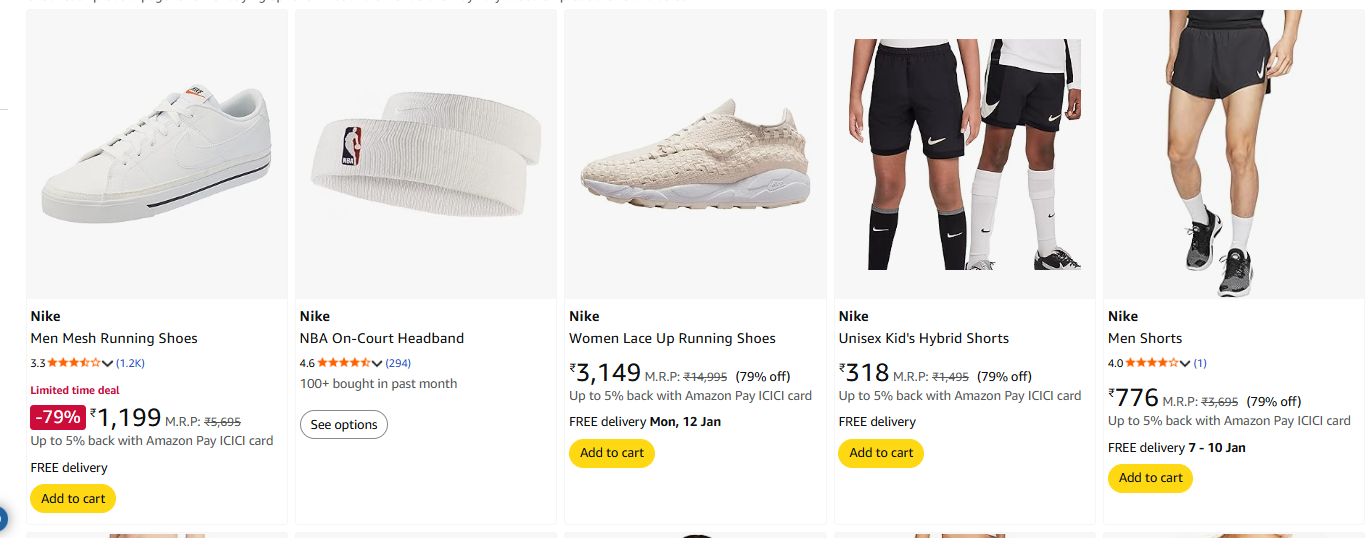Open the kid's hybrid shorts image
The image size is (1365, 538).
[x=964, y=155]
